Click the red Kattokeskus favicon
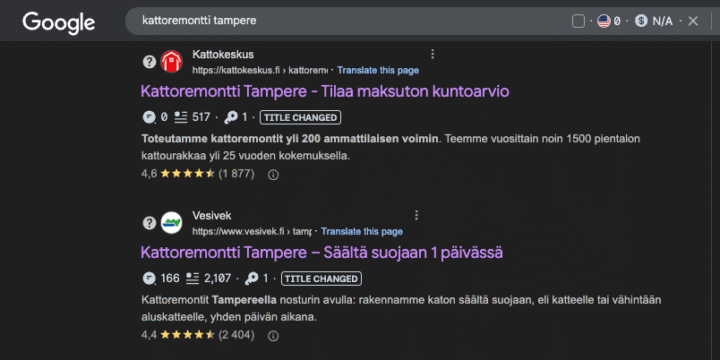 pyautogui.click(x=171, y=62)
